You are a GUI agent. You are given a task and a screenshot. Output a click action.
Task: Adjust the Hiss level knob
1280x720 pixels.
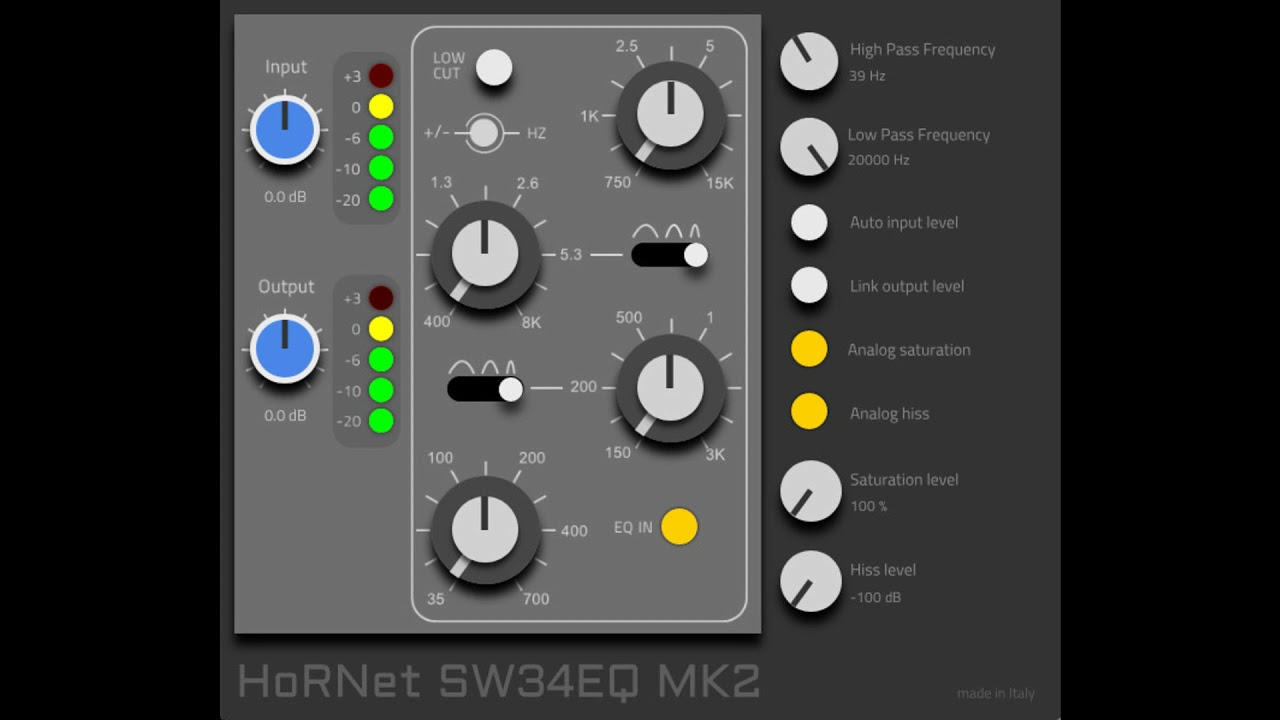coord(809,581)
